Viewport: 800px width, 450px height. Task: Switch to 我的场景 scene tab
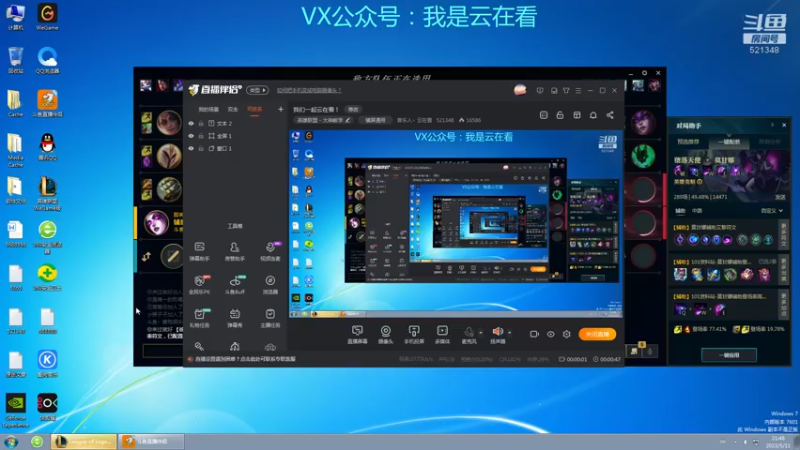[x=208, y=109]
